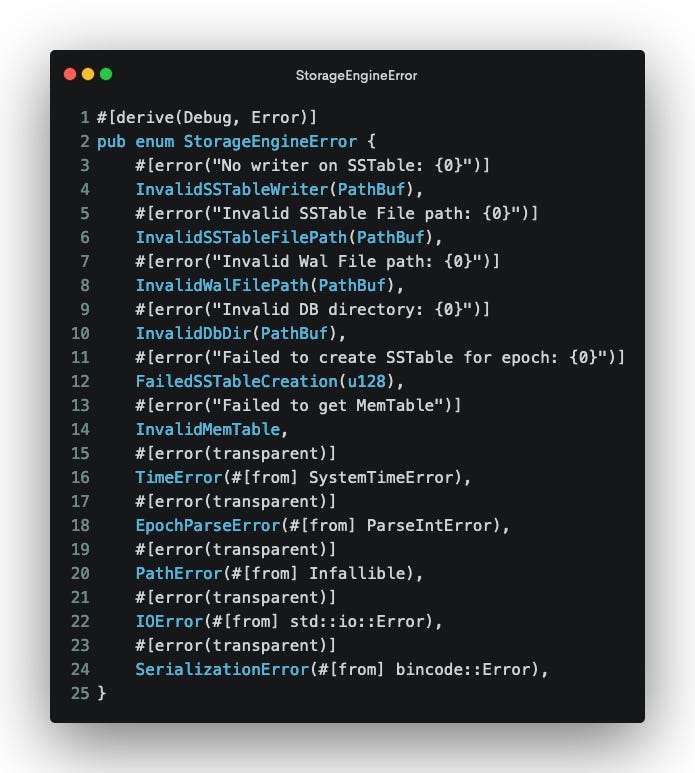Click the green maximize window button
The width and height of the screenshot is (695, 773).
106,74
